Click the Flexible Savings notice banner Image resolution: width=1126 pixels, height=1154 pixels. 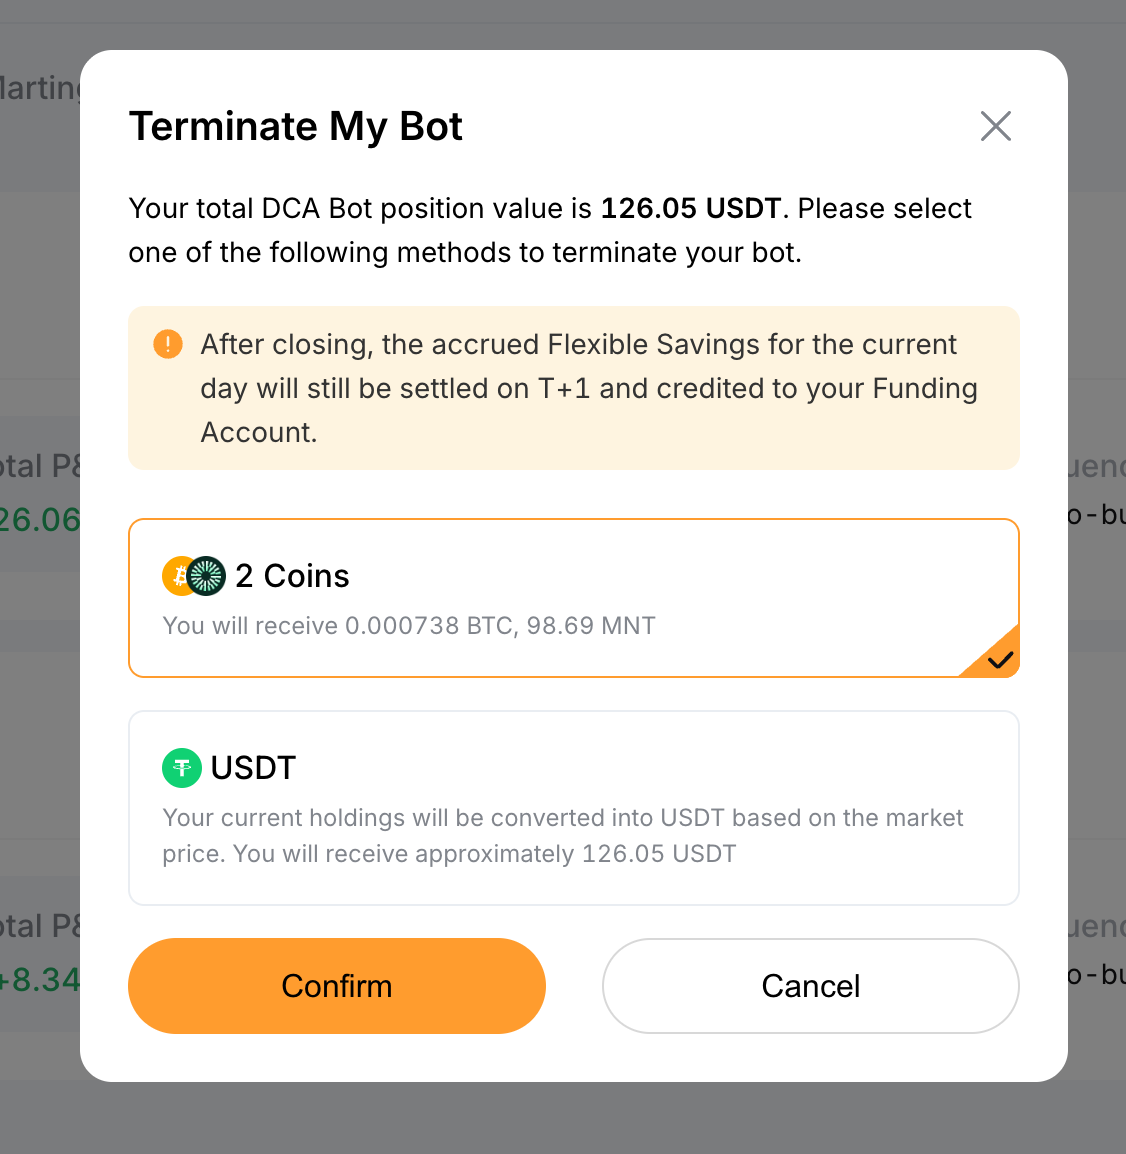coord(573,388)
